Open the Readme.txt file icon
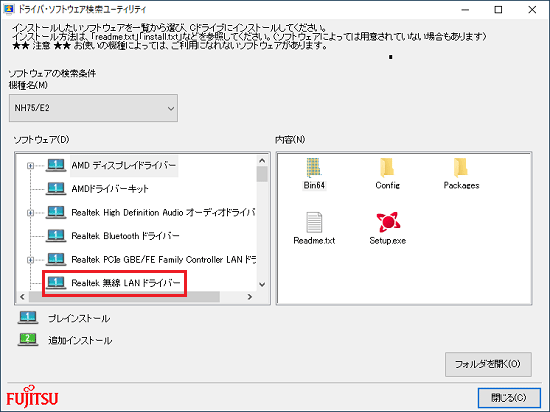The height and width of the screenshot is (412, 550). point(314,222)
